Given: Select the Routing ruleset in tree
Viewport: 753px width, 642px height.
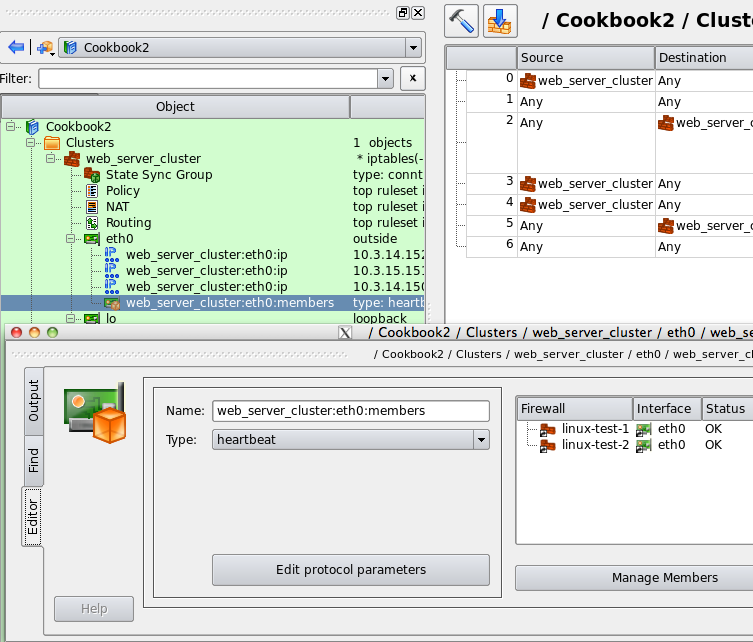Looking at the screenshot, I should point(128,223).
